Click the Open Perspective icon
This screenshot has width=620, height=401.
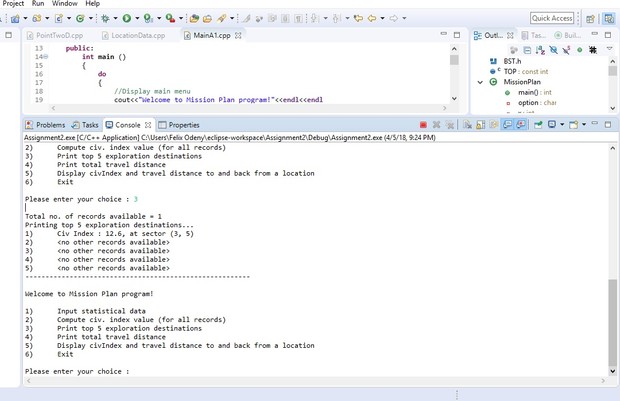coord(590,18)
